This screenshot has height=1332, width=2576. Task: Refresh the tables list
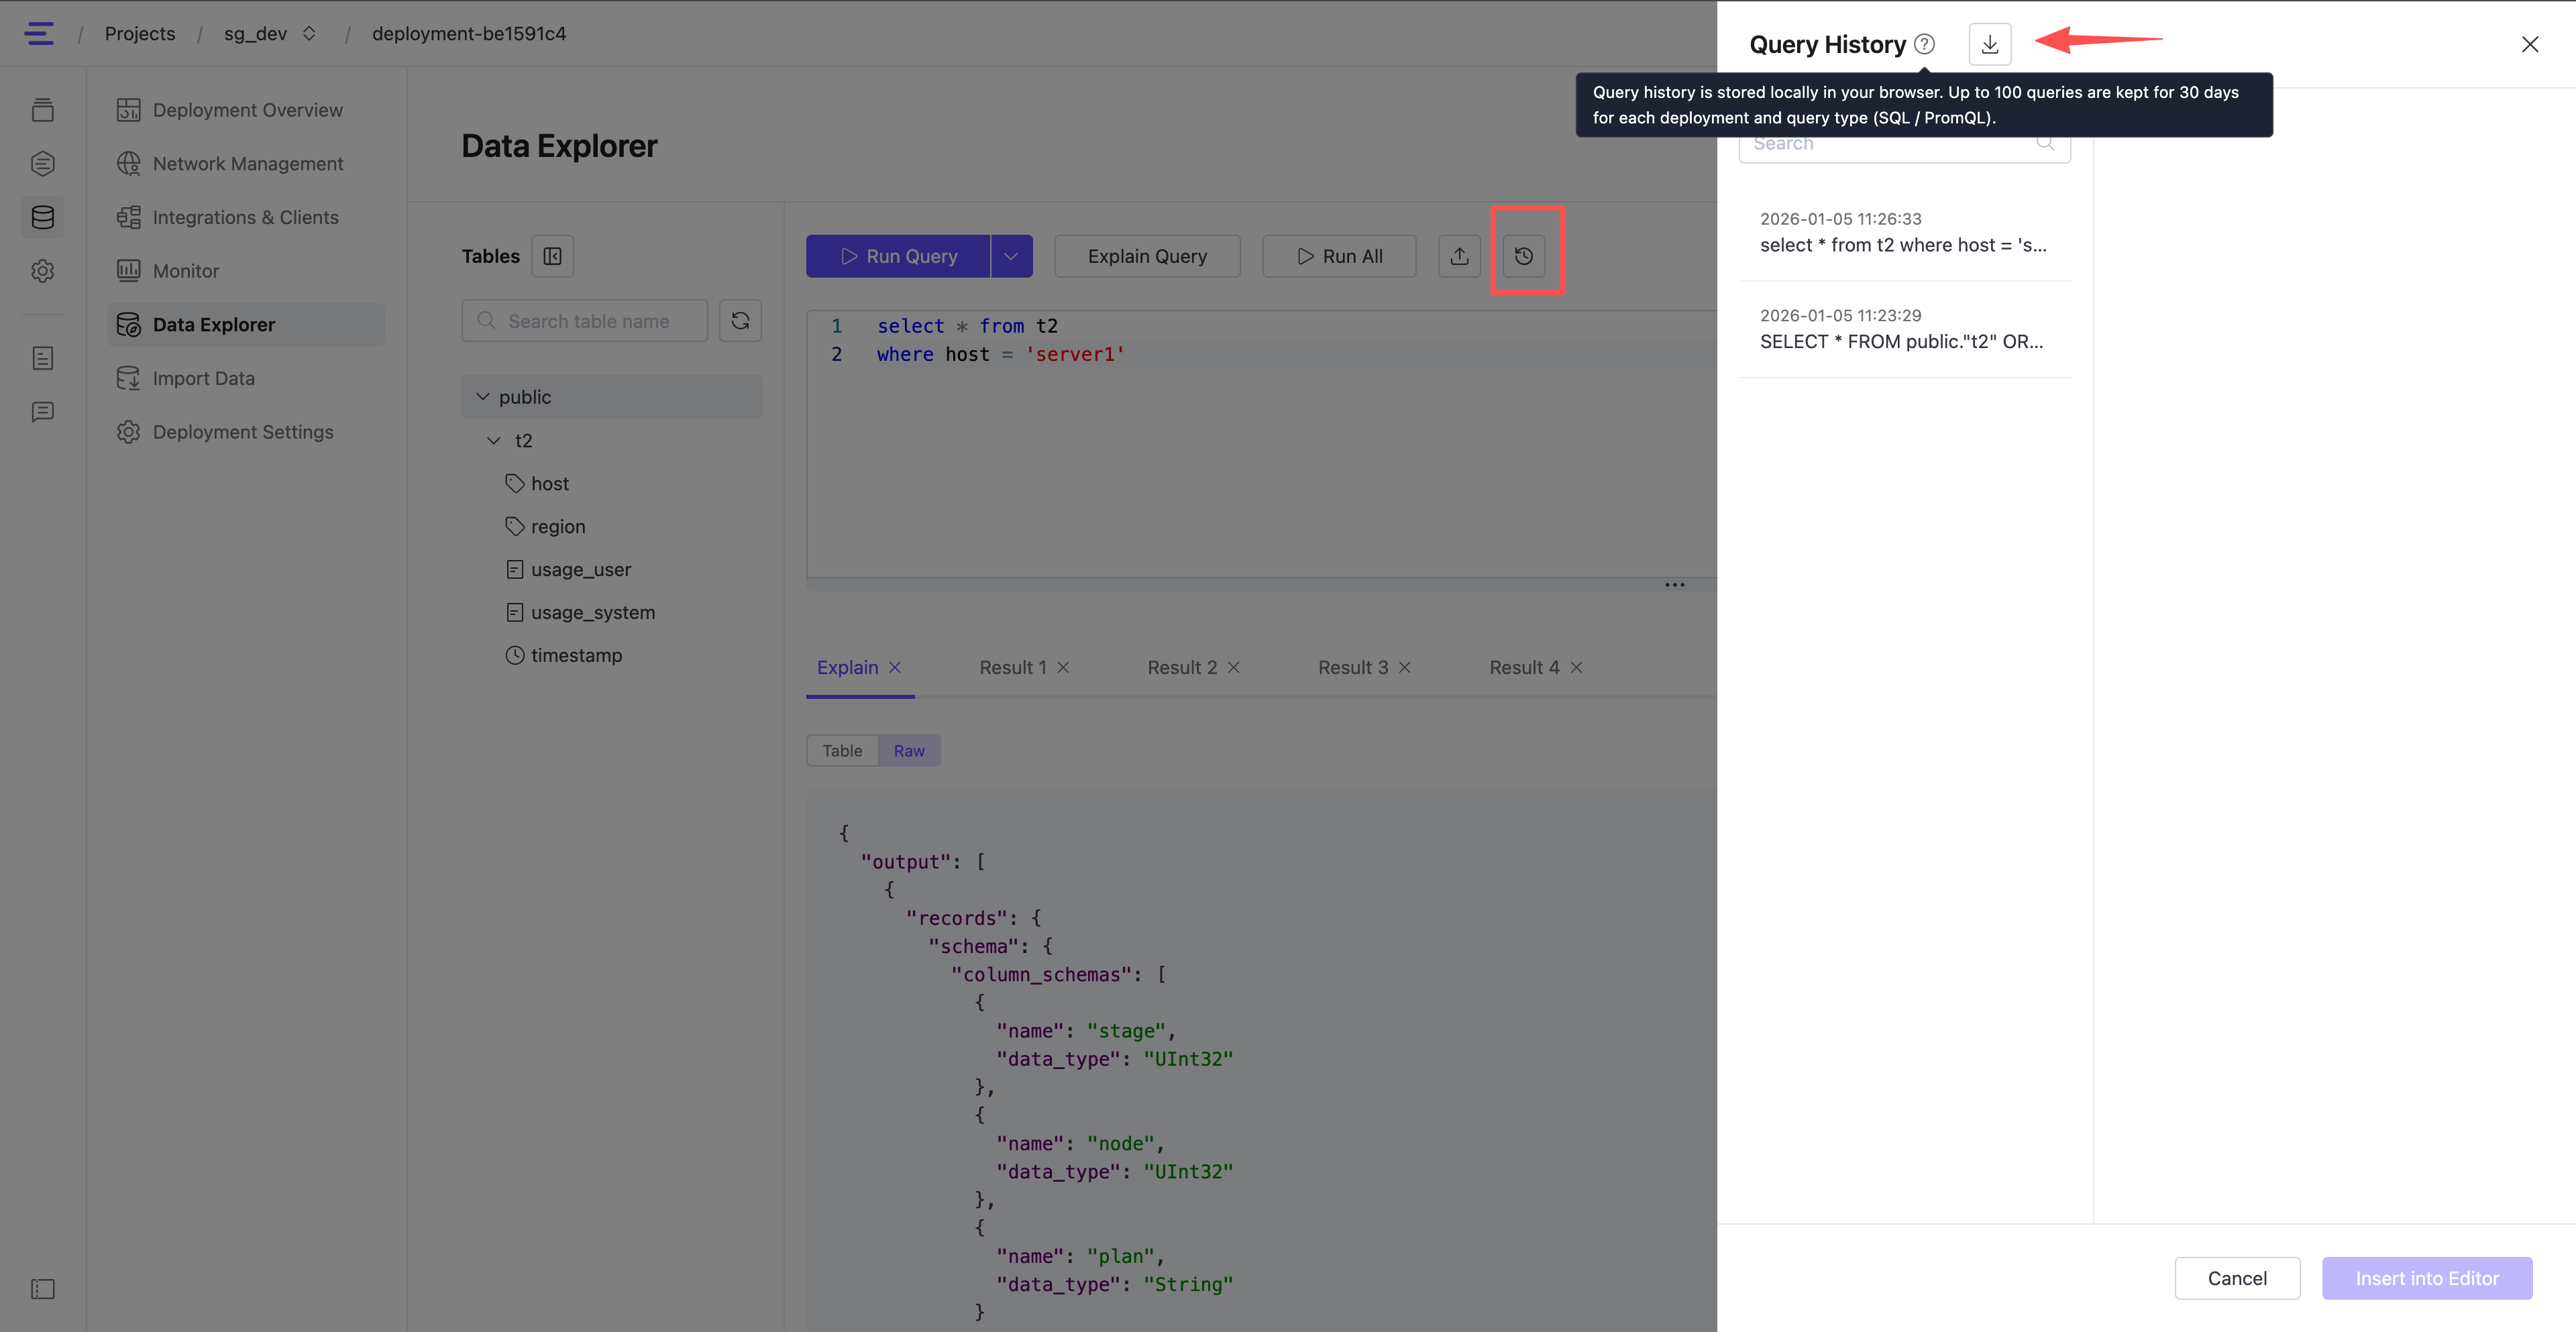[740, 320]
